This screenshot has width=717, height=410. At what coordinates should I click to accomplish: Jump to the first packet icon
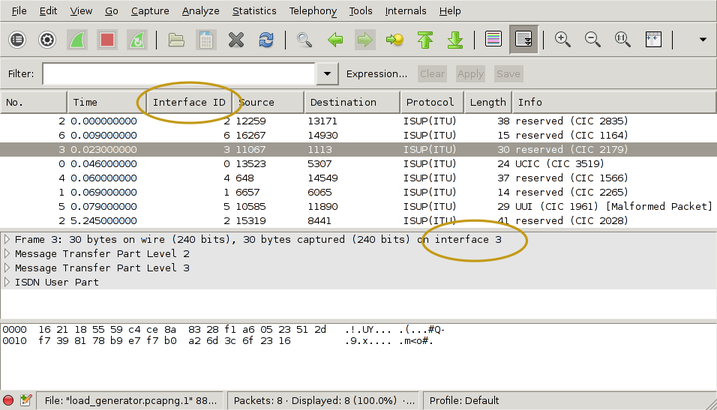[x=425, y=40]
